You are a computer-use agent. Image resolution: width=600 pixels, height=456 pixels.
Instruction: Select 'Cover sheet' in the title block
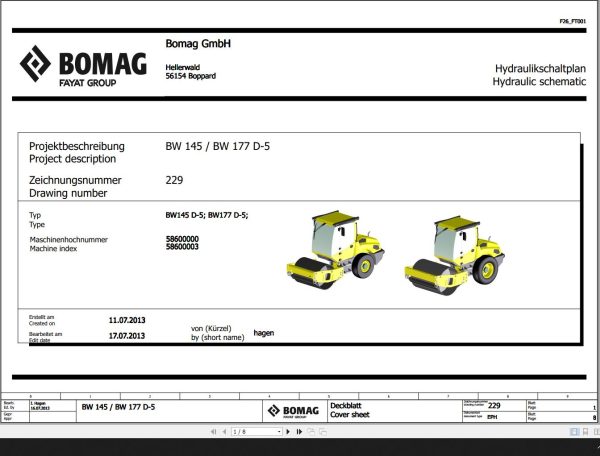pyautogui.click(x=350, y=415)
